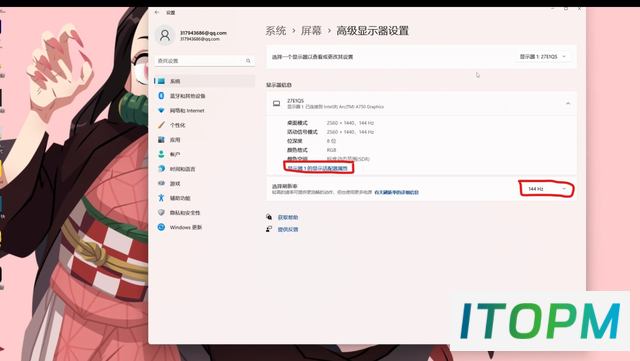Open the 应用 apps icon
640x361 pixels.
coord(161,140)
